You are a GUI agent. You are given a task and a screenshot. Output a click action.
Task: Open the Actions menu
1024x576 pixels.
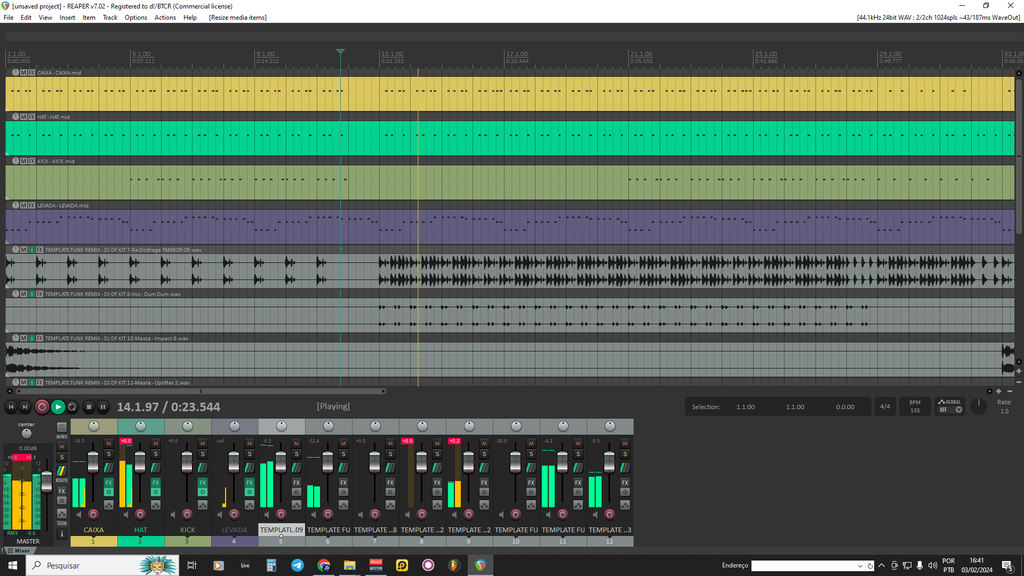pos(165,18)
